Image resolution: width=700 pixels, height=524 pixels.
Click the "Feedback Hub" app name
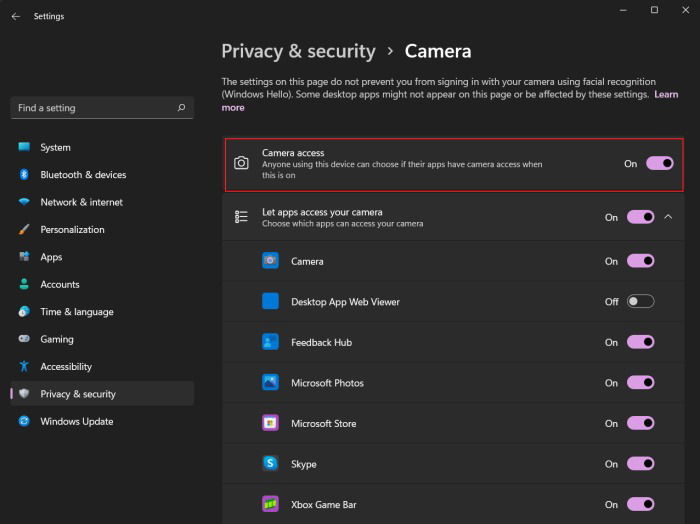(x=321, y=342)
